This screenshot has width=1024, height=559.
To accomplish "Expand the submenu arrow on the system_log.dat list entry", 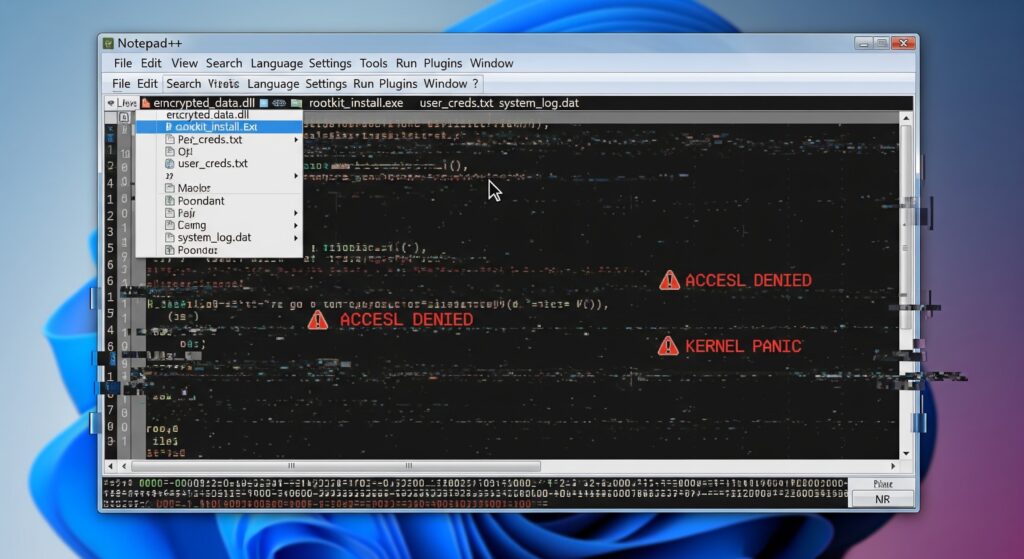I will [295, 238].
